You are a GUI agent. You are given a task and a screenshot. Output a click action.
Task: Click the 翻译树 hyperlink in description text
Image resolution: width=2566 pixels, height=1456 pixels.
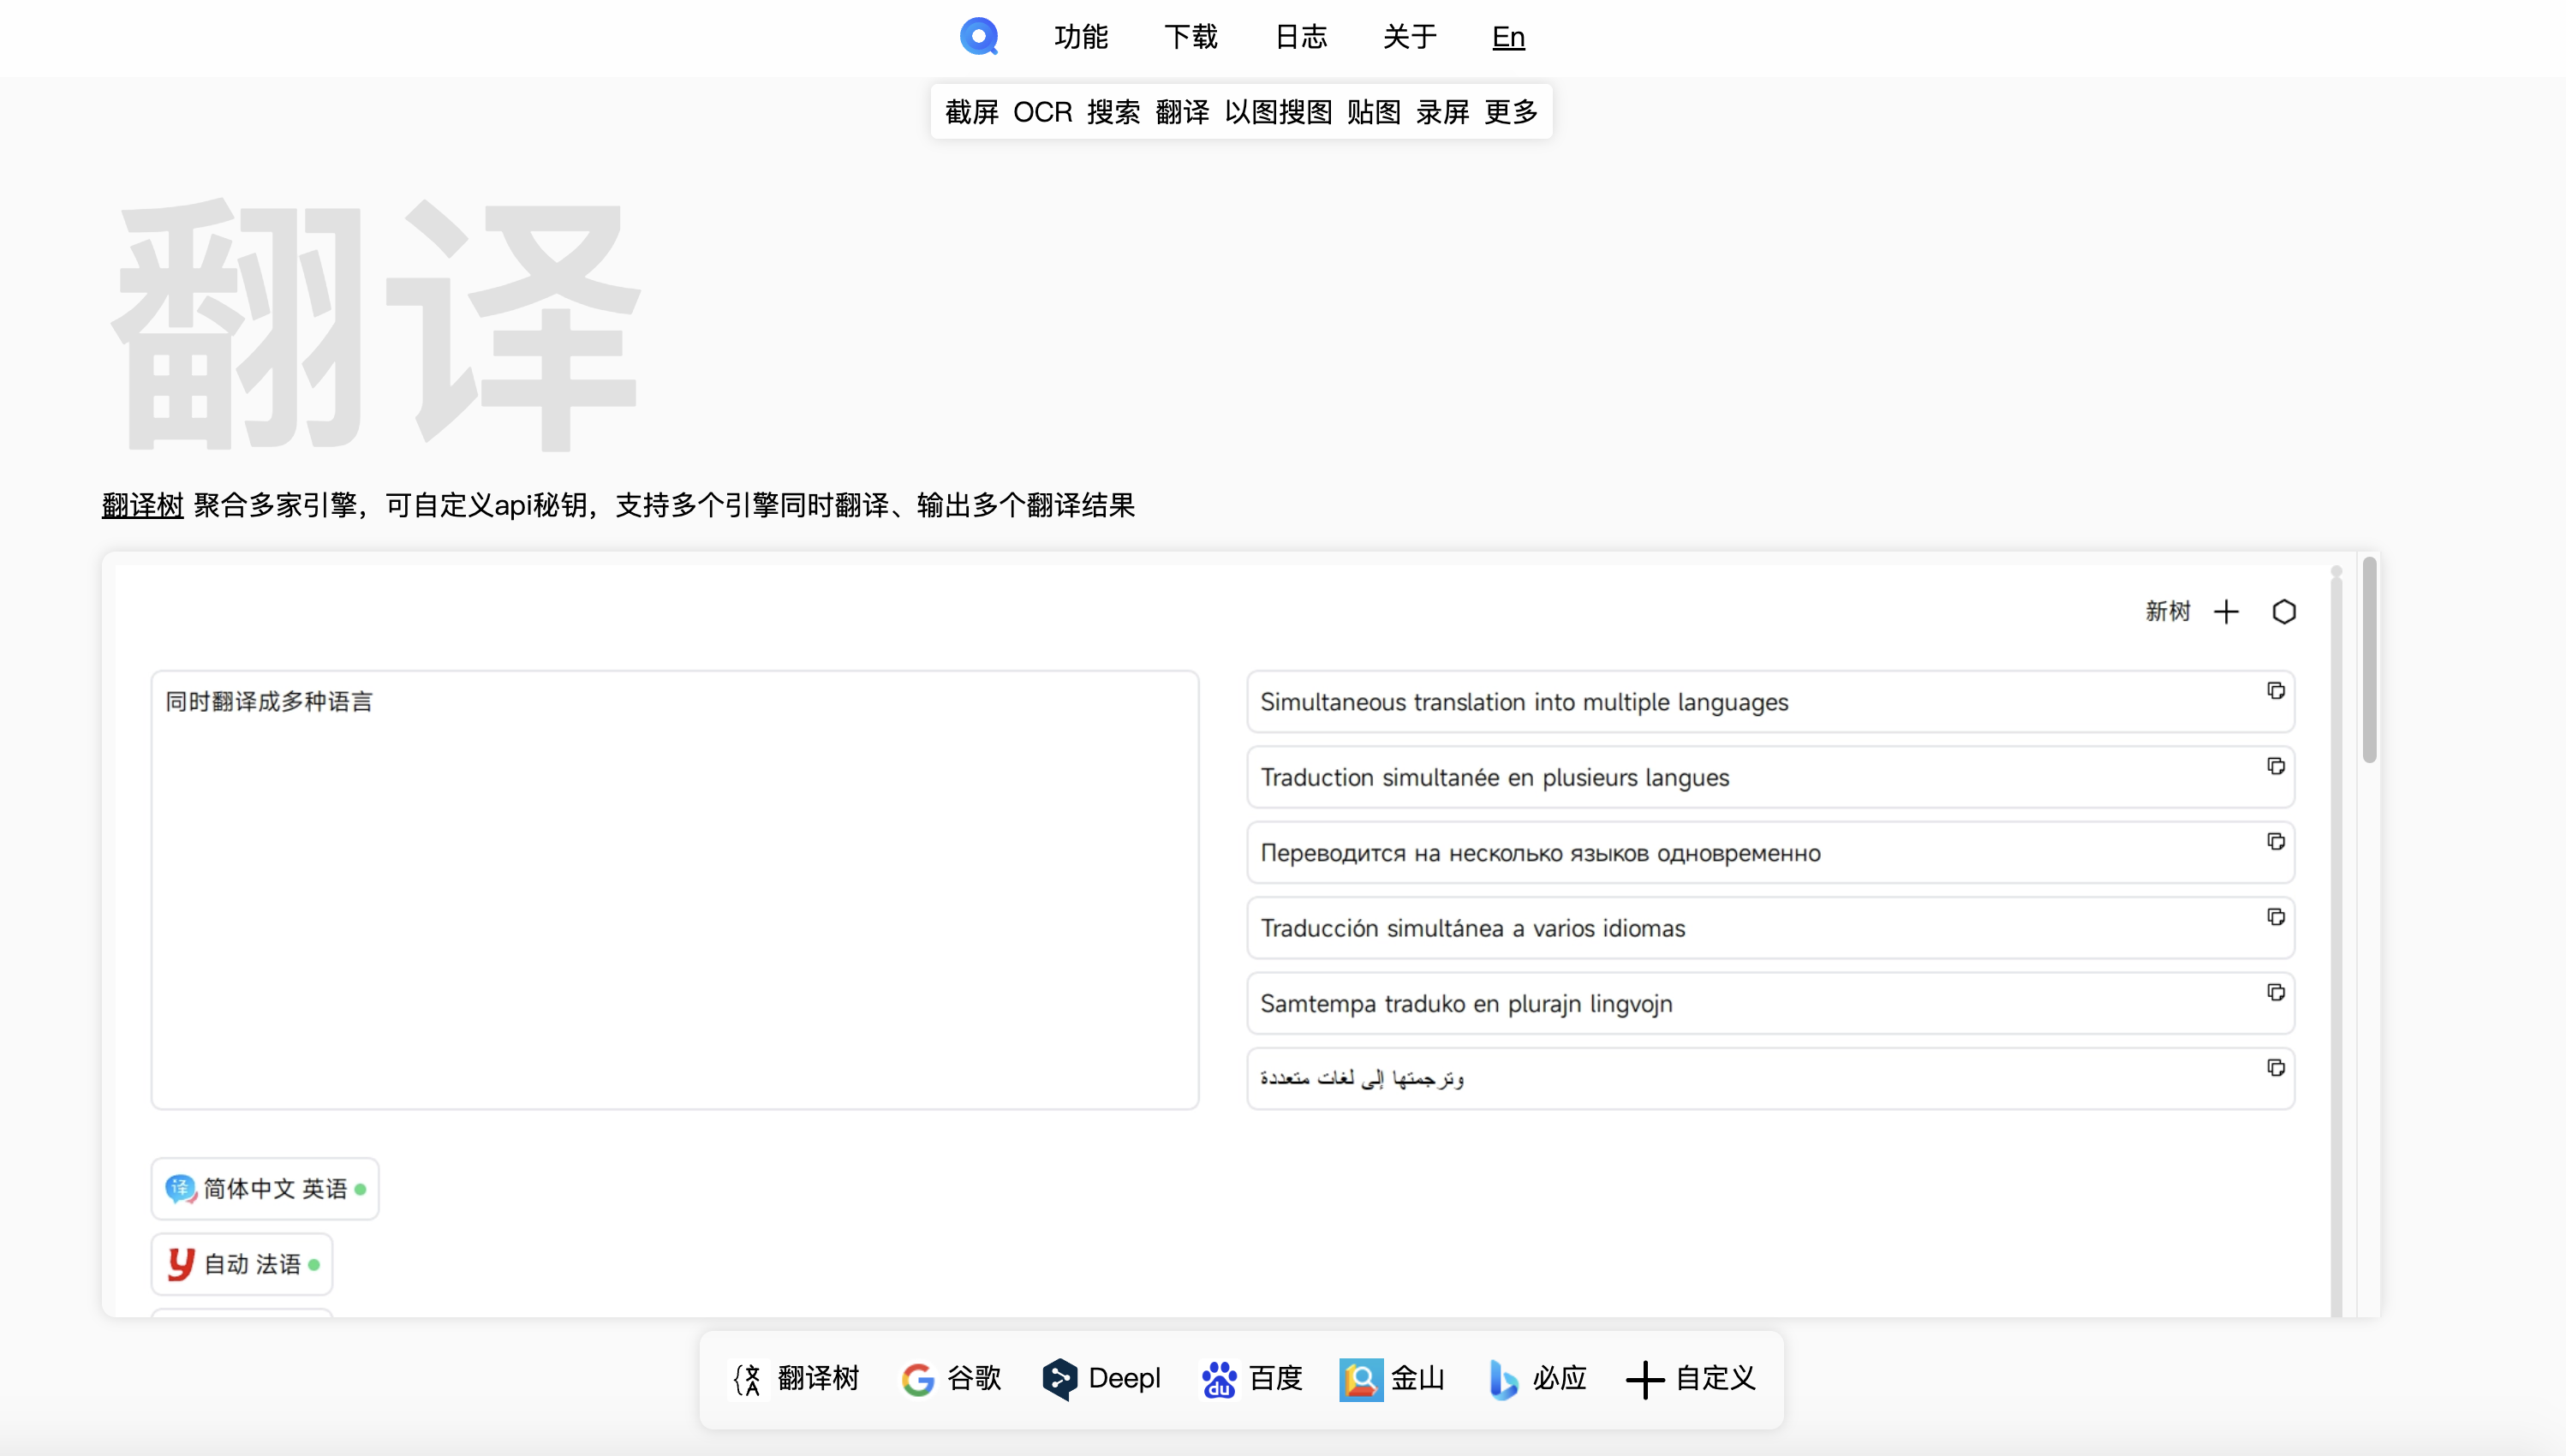pyautogui.click(x=141, y=506)
